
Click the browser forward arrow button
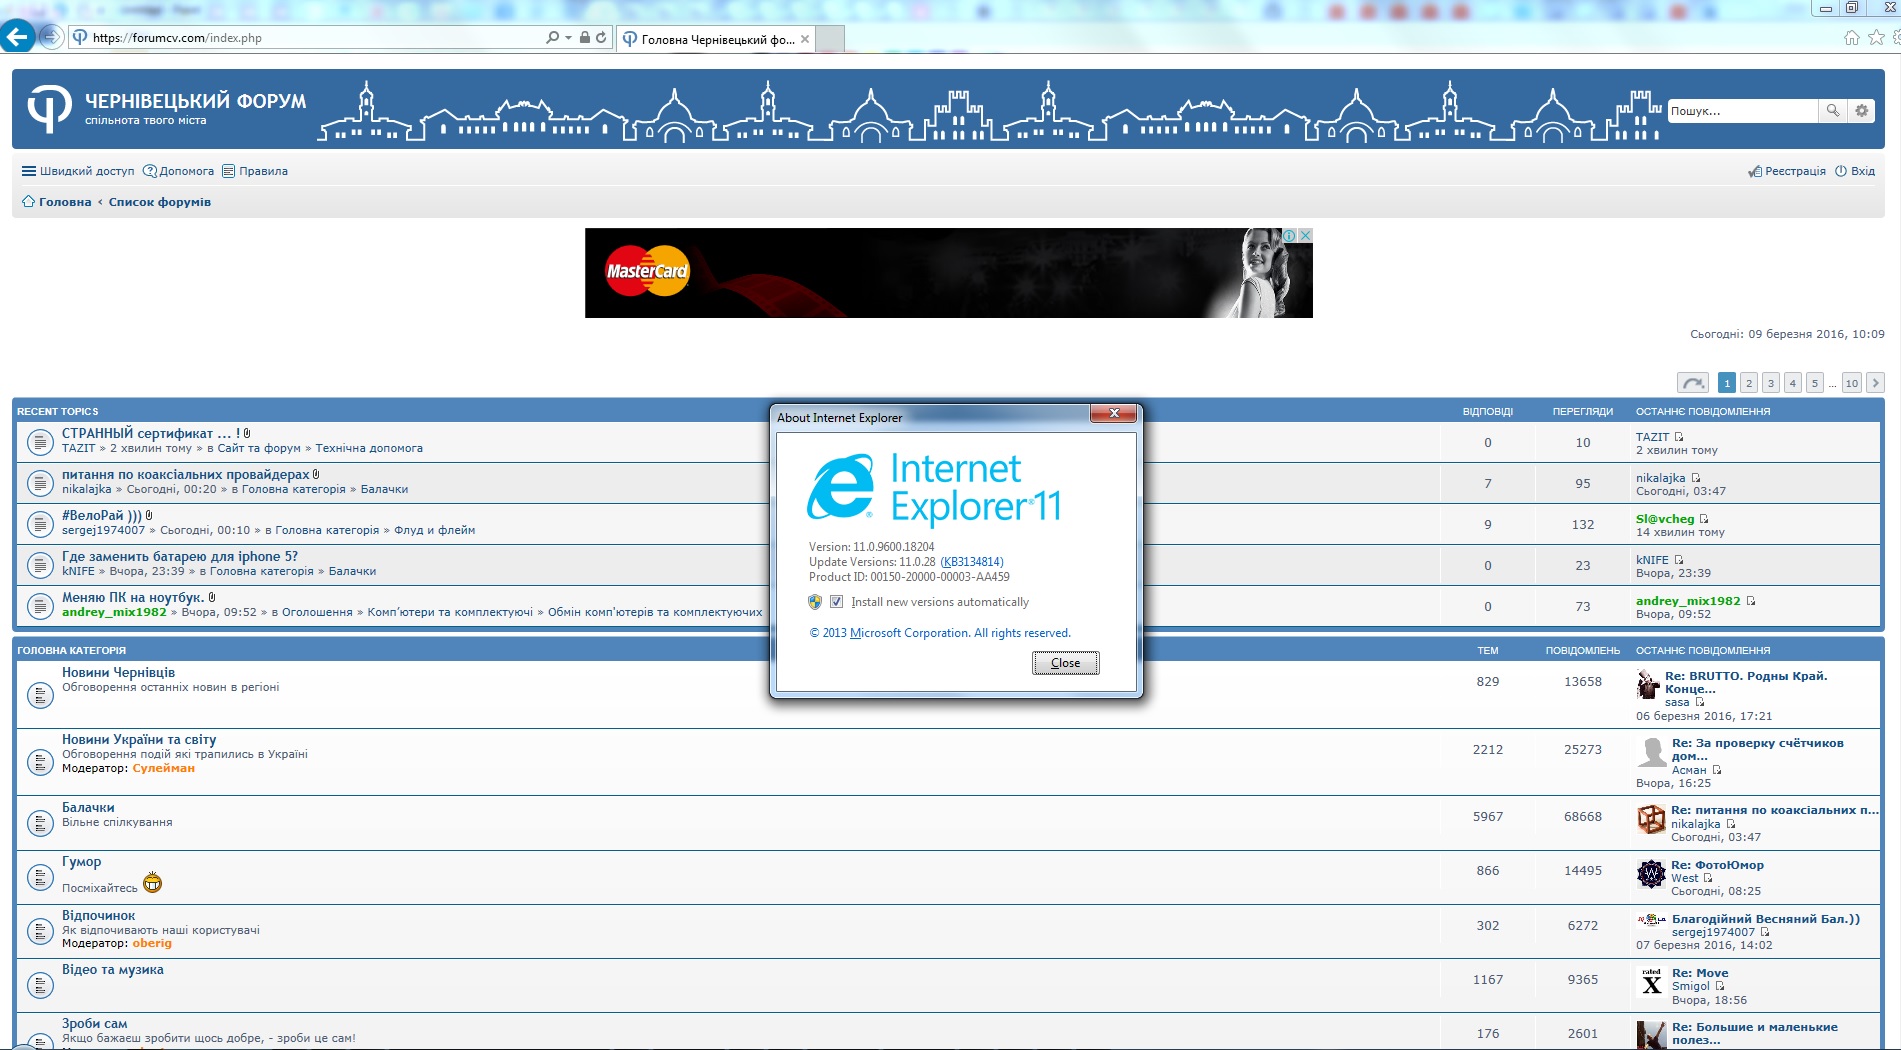pos(50,37)
